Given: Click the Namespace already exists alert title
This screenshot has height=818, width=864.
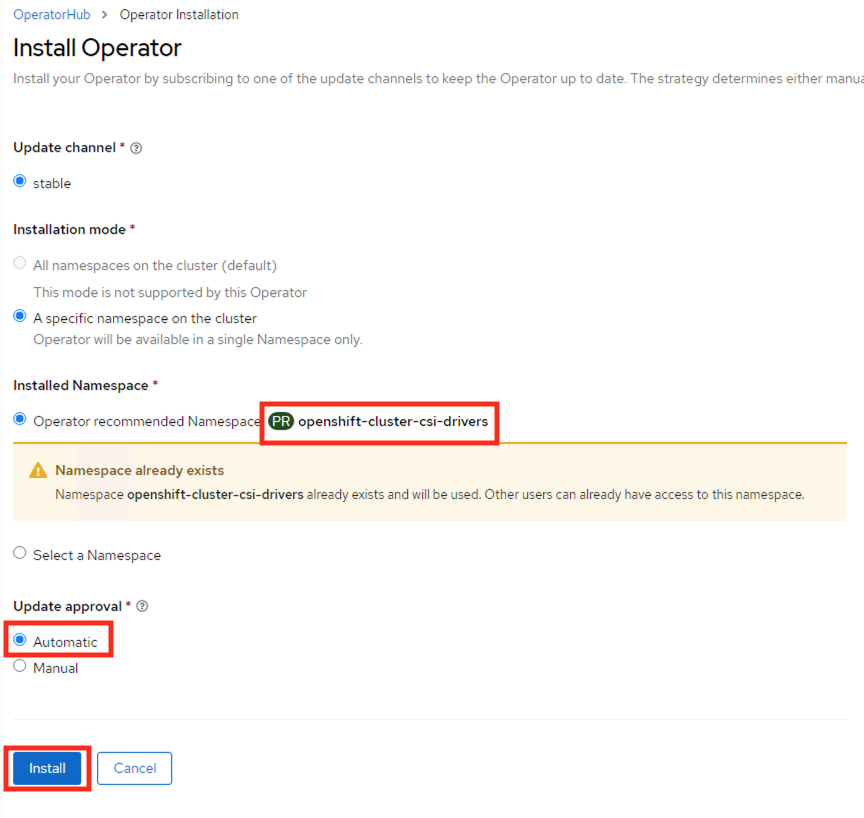Looking at the screenshot, I should (x=139, y=470).
